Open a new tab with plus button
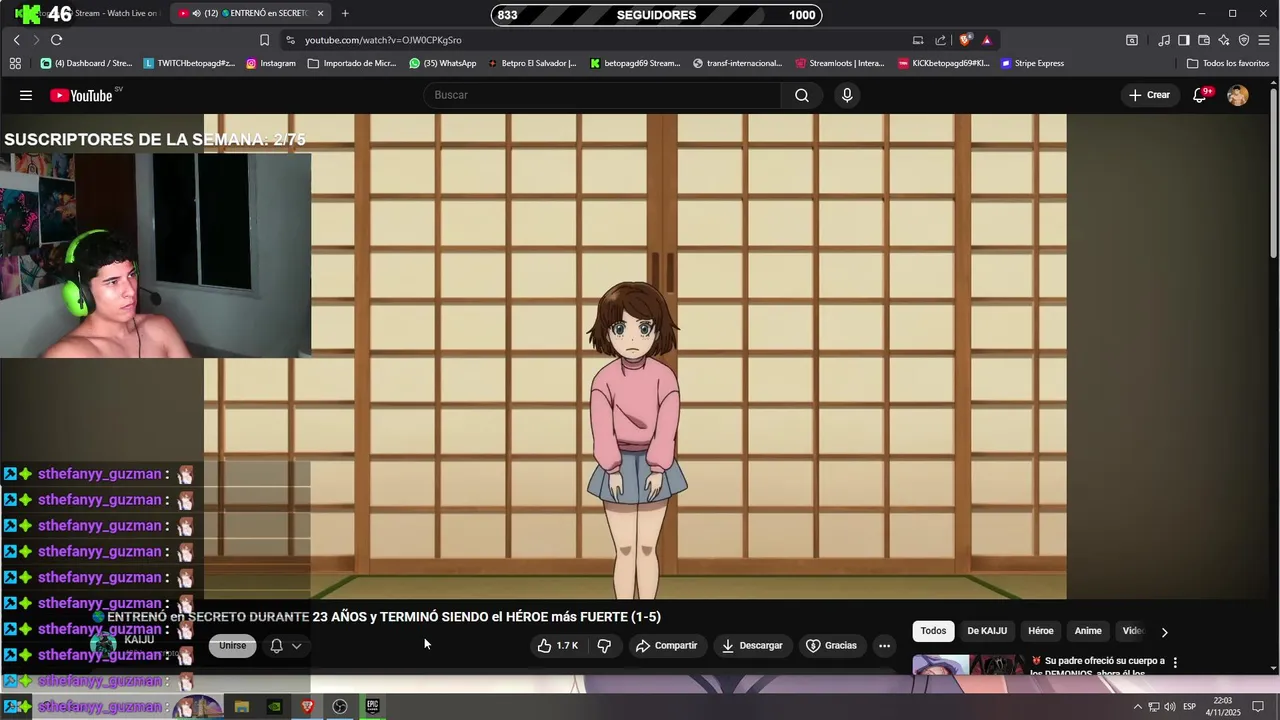The width and height of the screenshot is (1280, 720). (345, 13)
